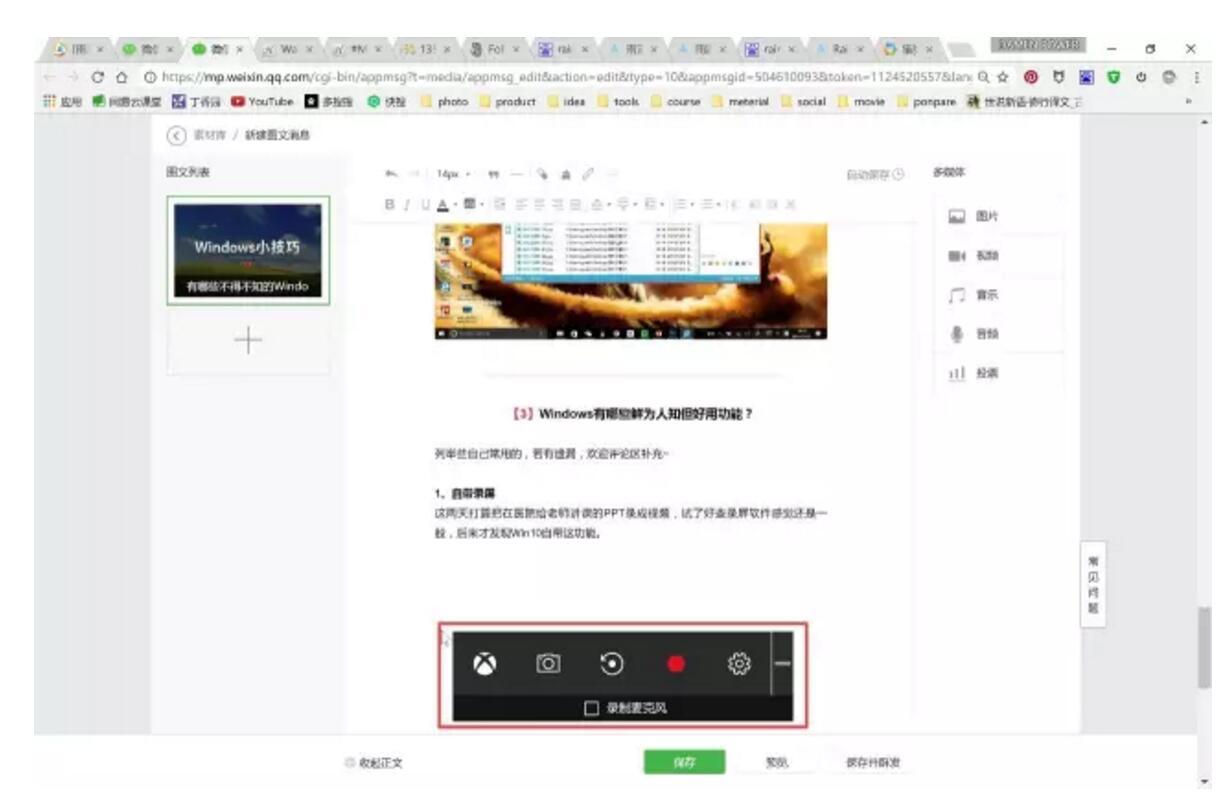Justify the text on both sides
This screenshot has width=1231, height=811.
[577, 204]
